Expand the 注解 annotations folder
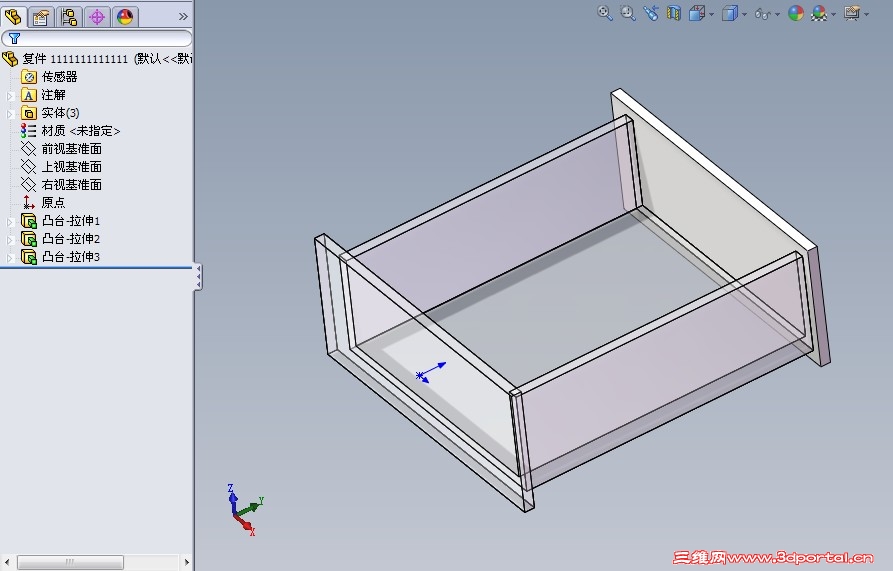 pyautogui.click(x=10, y=96)
